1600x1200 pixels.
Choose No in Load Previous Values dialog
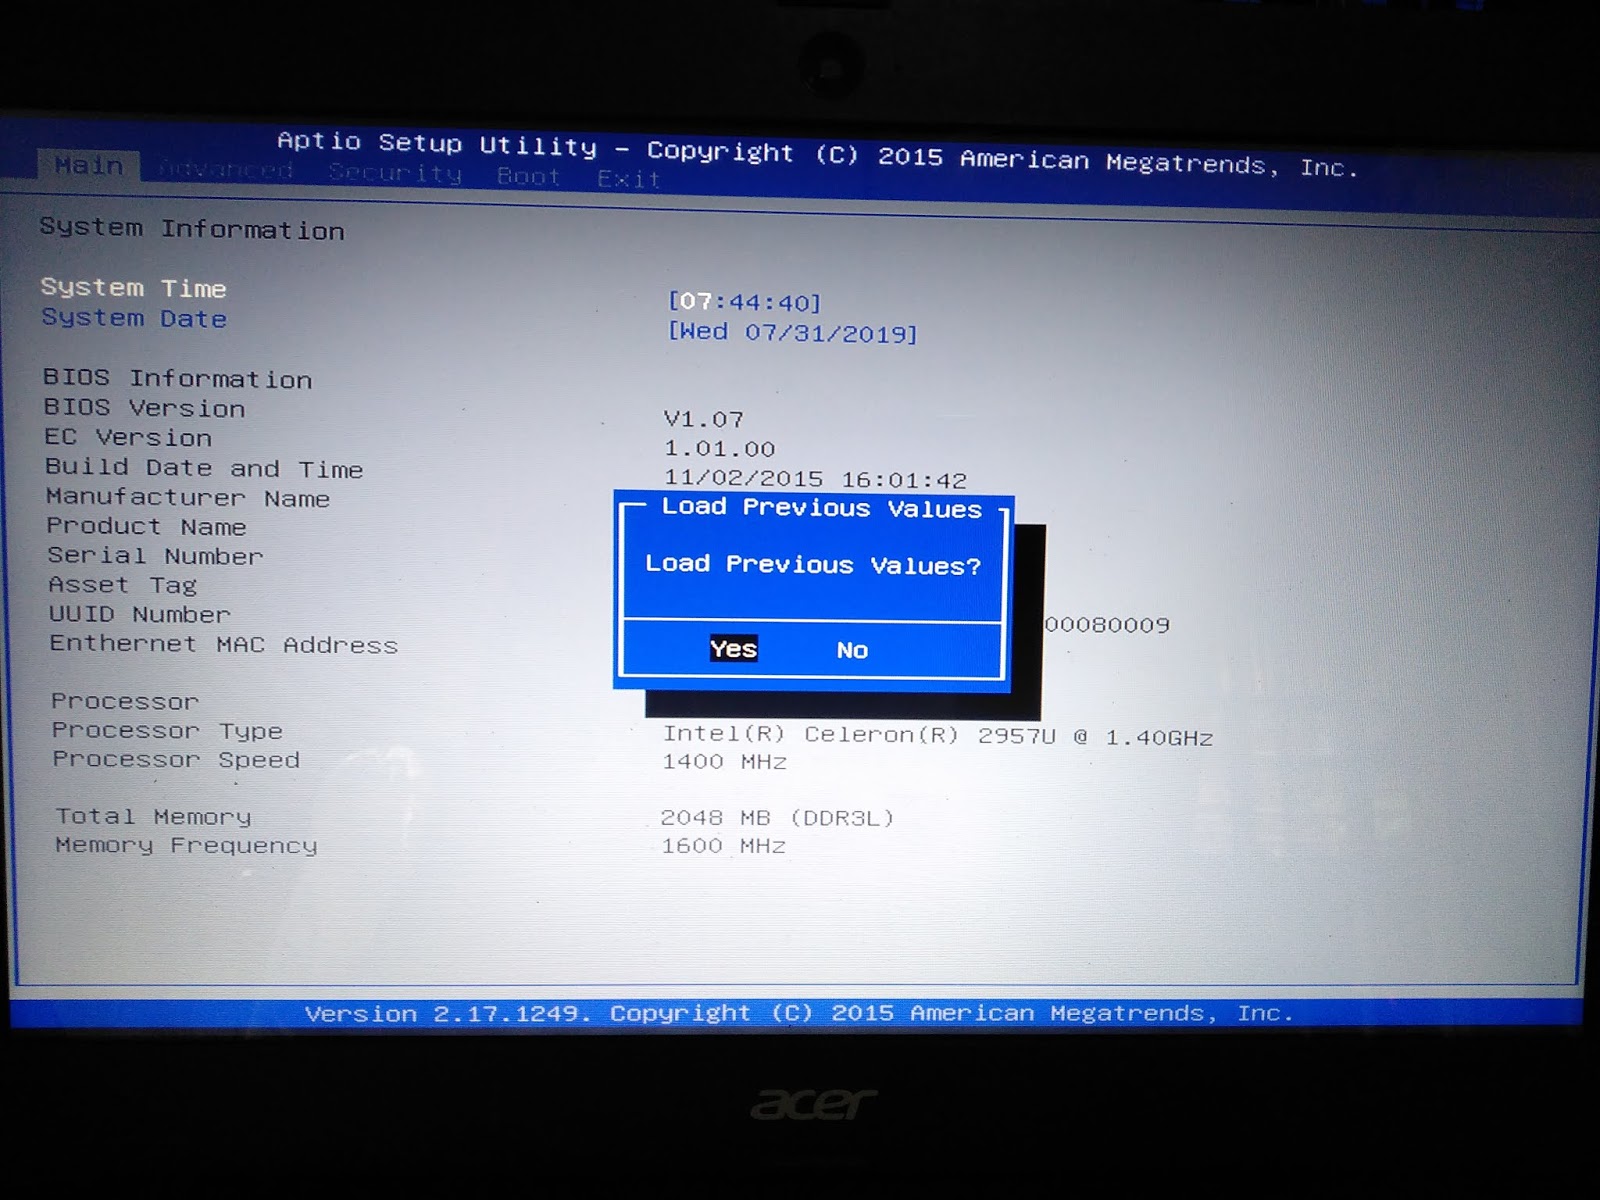[x=852, y=650]
